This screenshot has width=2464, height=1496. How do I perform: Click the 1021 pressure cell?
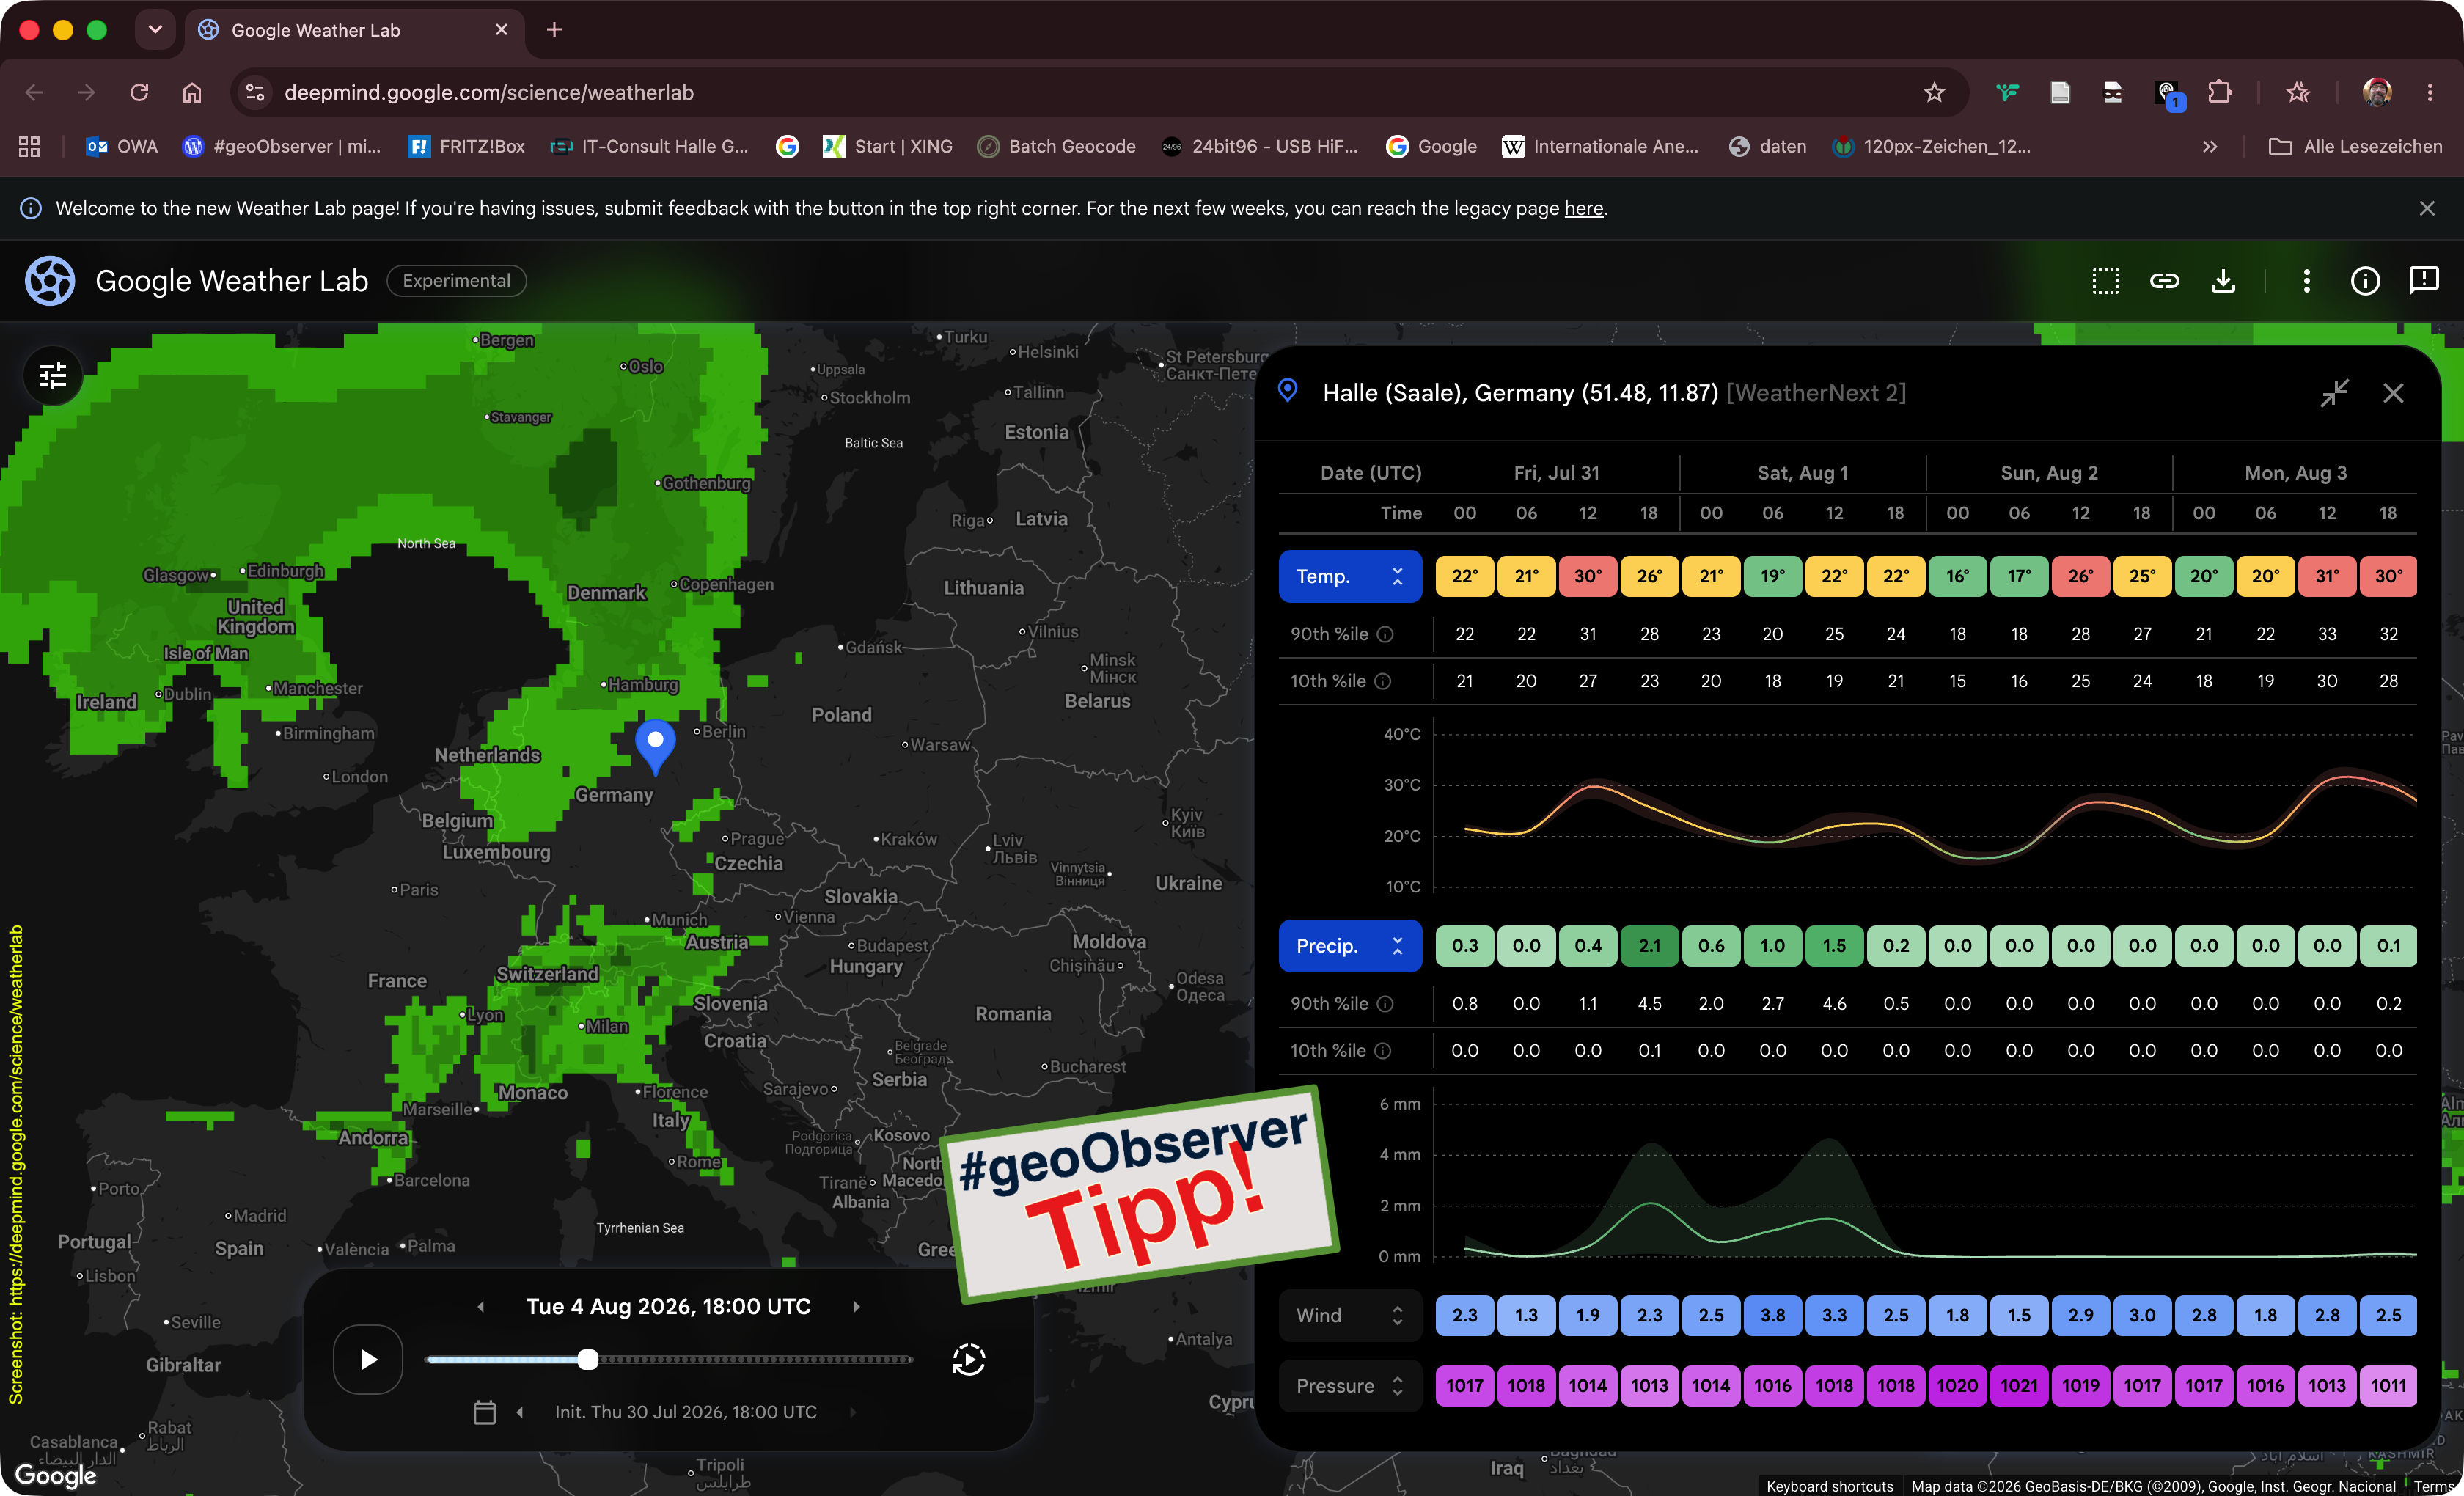[2019, 1386]
